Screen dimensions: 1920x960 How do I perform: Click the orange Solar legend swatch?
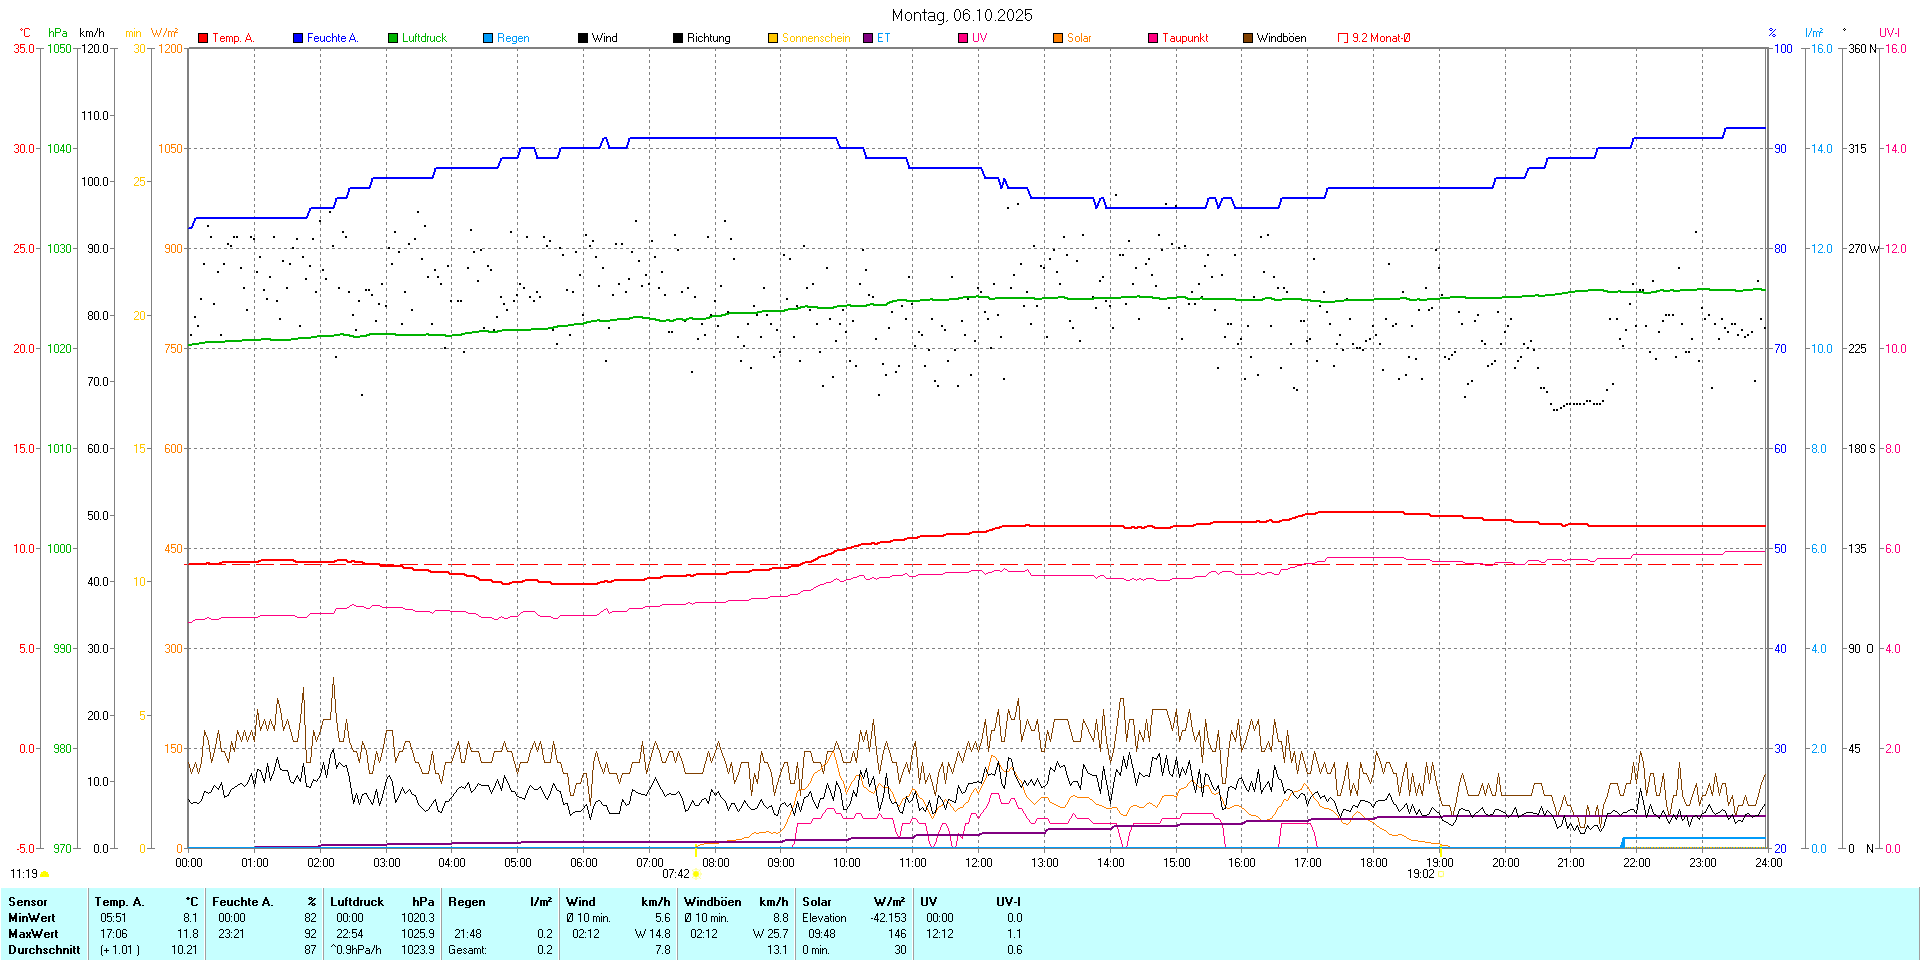(1058, 38)
